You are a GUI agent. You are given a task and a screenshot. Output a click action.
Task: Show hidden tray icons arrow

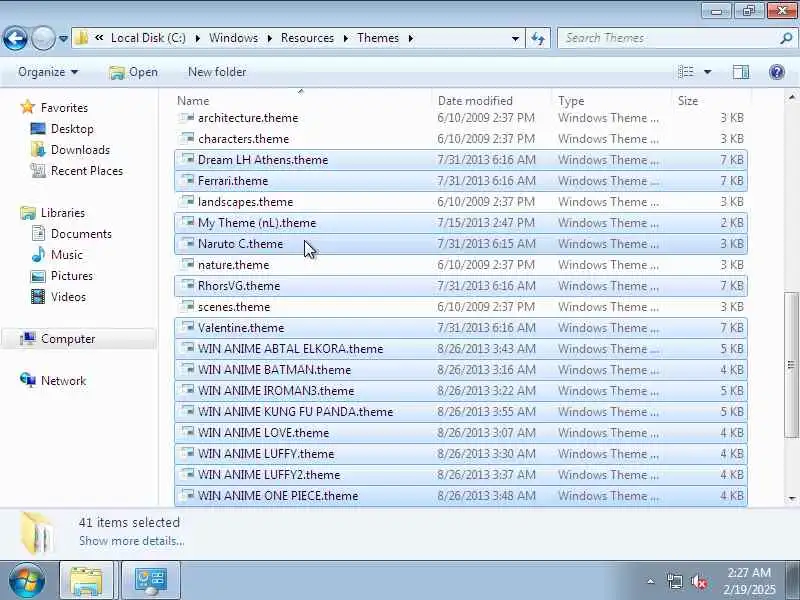pos(651,581)
